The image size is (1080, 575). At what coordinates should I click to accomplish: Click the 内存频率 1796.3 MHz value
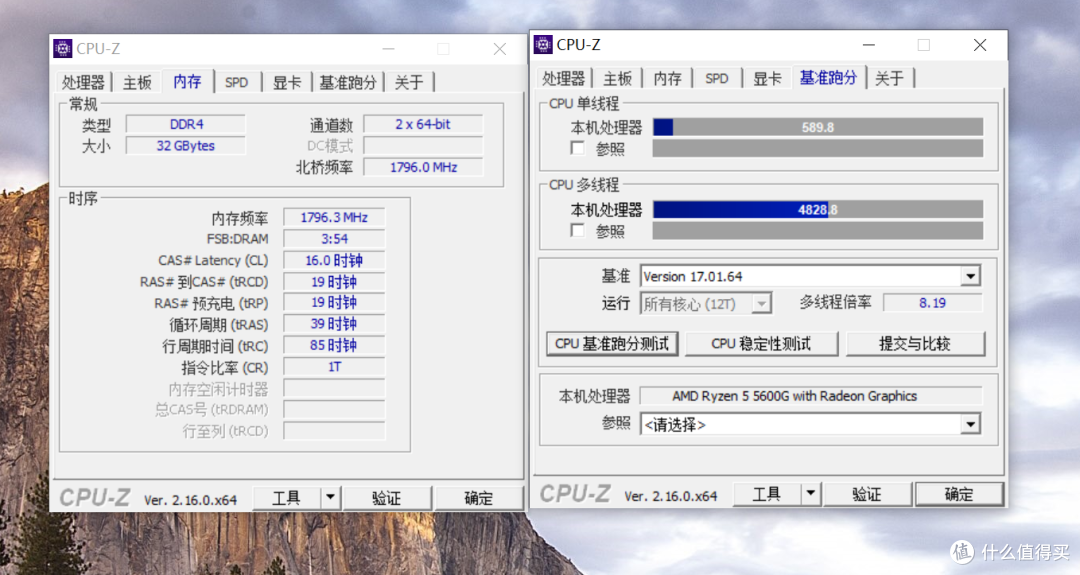(x=334, y=218)
